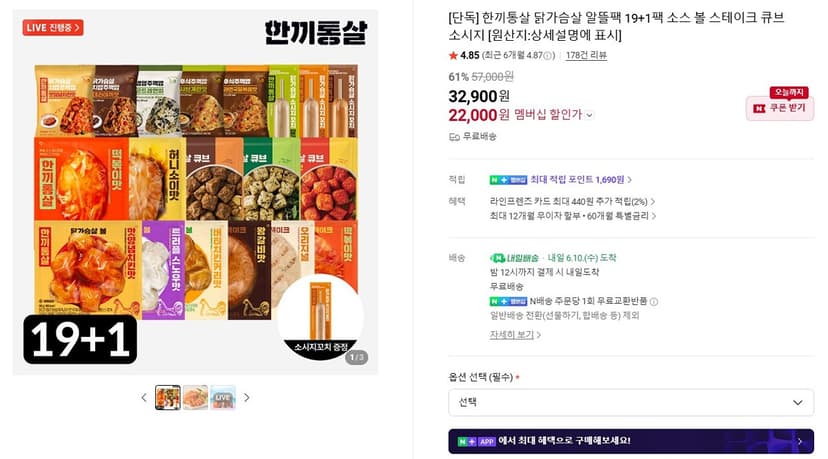Go to previous thumbnail with left arrow

(144, 398)
